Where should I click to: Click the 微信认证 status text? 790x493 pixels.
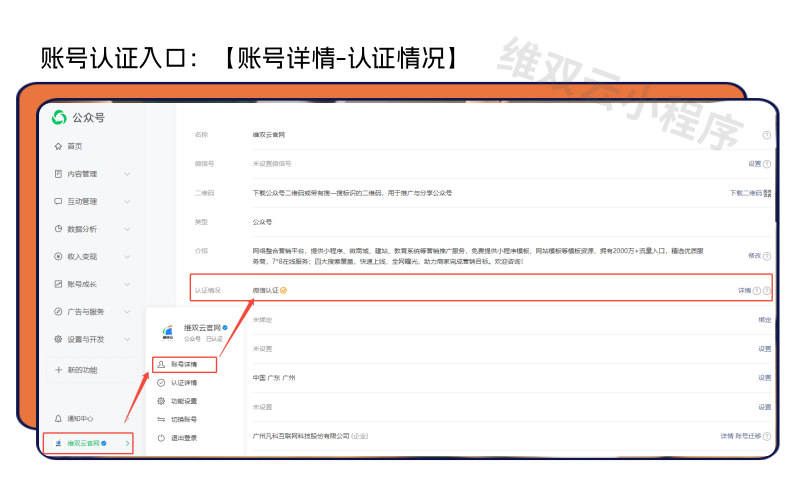click(x=266, y=291)
